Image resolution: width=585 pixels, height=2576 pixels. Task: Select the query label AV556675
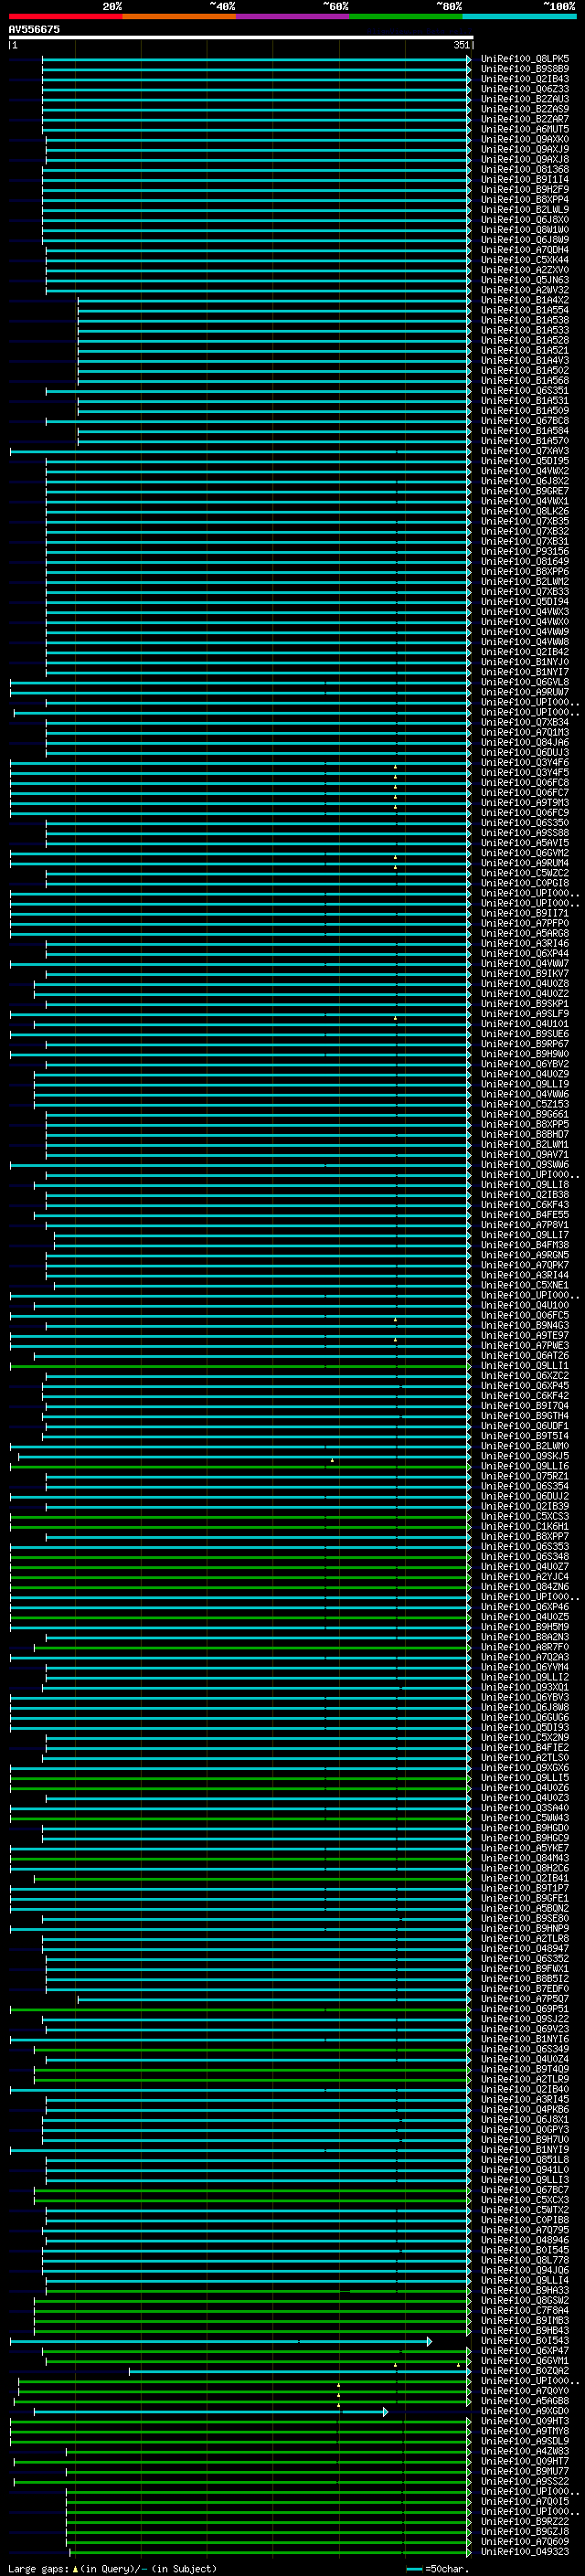click(34, 29)
